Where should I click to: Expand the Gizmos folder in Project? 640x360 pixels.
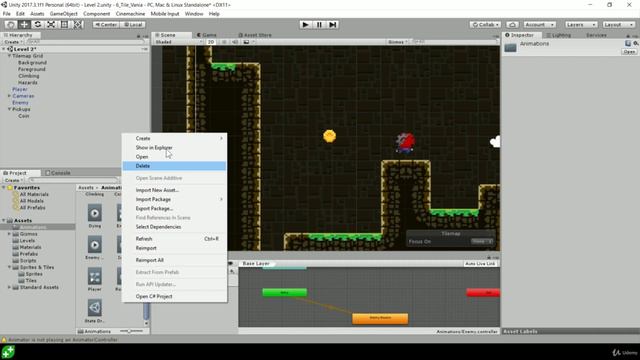(9, 234)
